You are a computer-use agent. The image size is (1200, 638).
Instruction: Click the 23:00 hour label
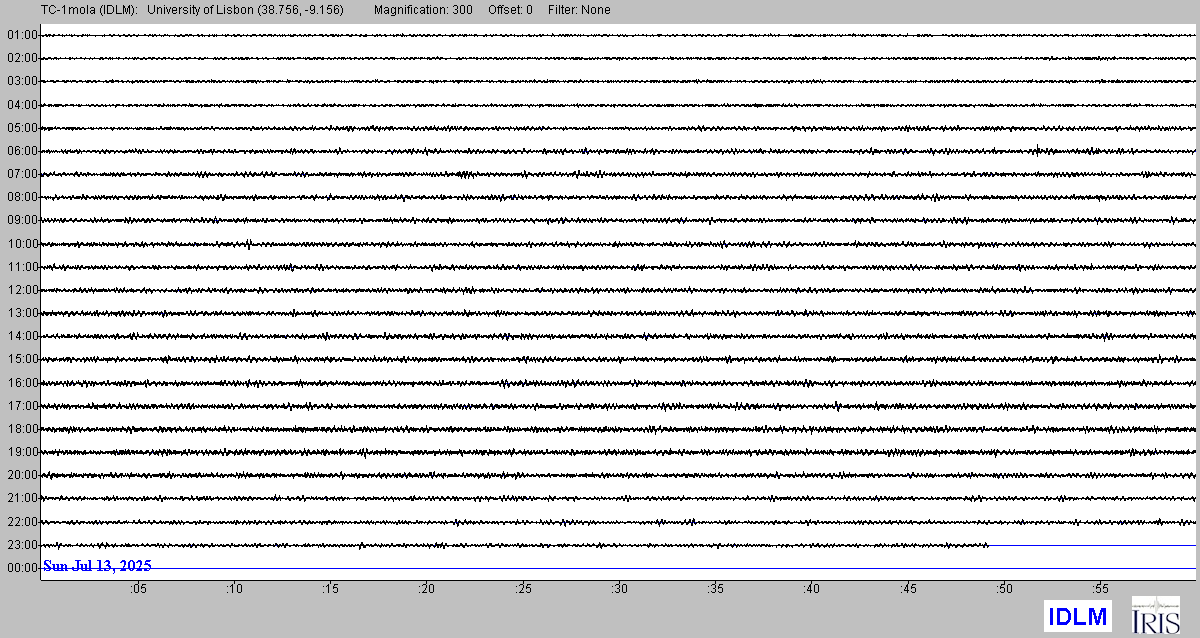[x=22, y=545]
